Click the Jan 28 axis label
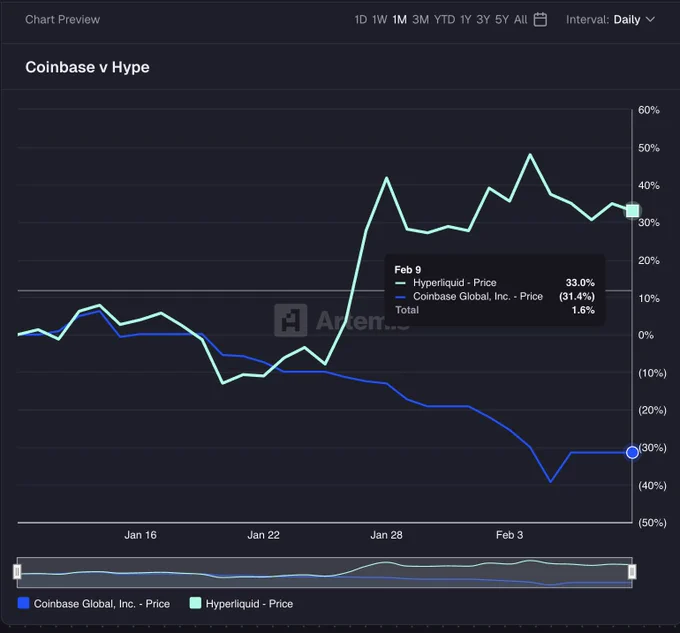The width and height of the screenshot is (680, 633). [x=386, y=535]
